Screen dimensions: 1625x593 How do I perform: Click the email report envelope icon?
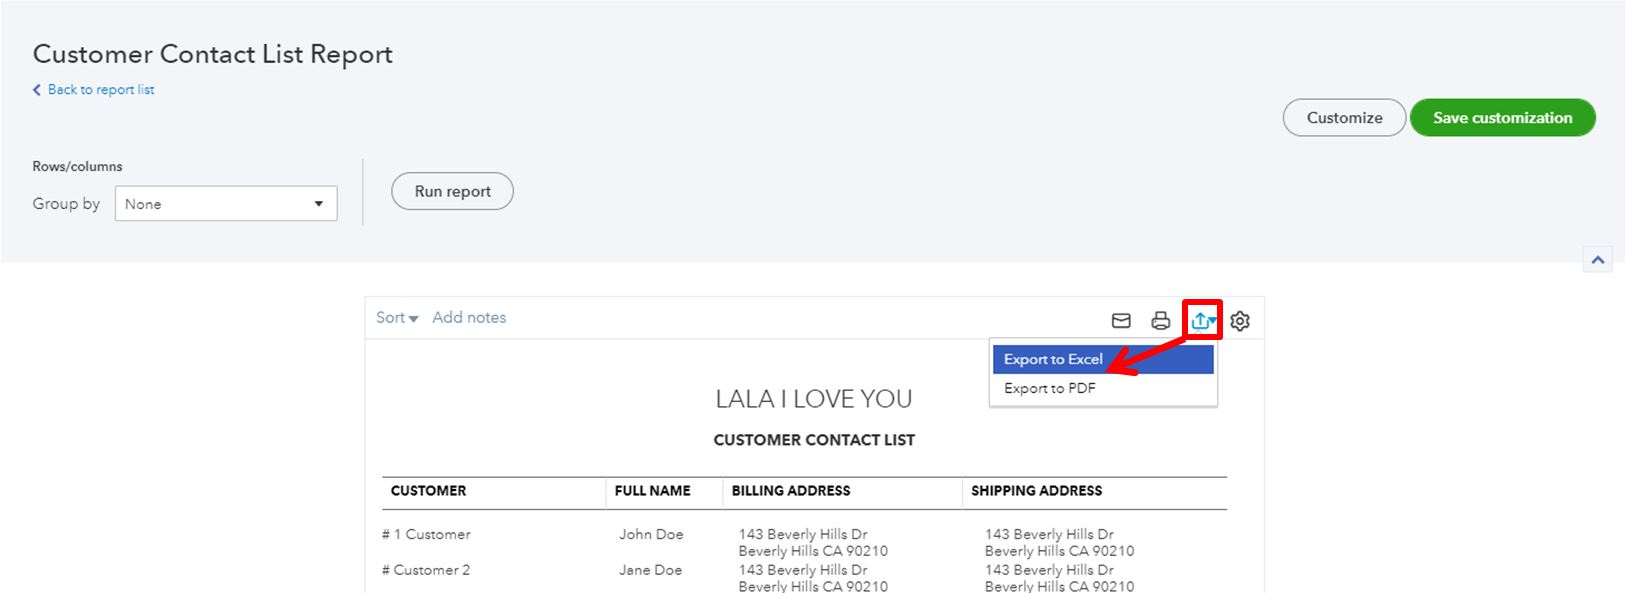tap(1121, 321)
